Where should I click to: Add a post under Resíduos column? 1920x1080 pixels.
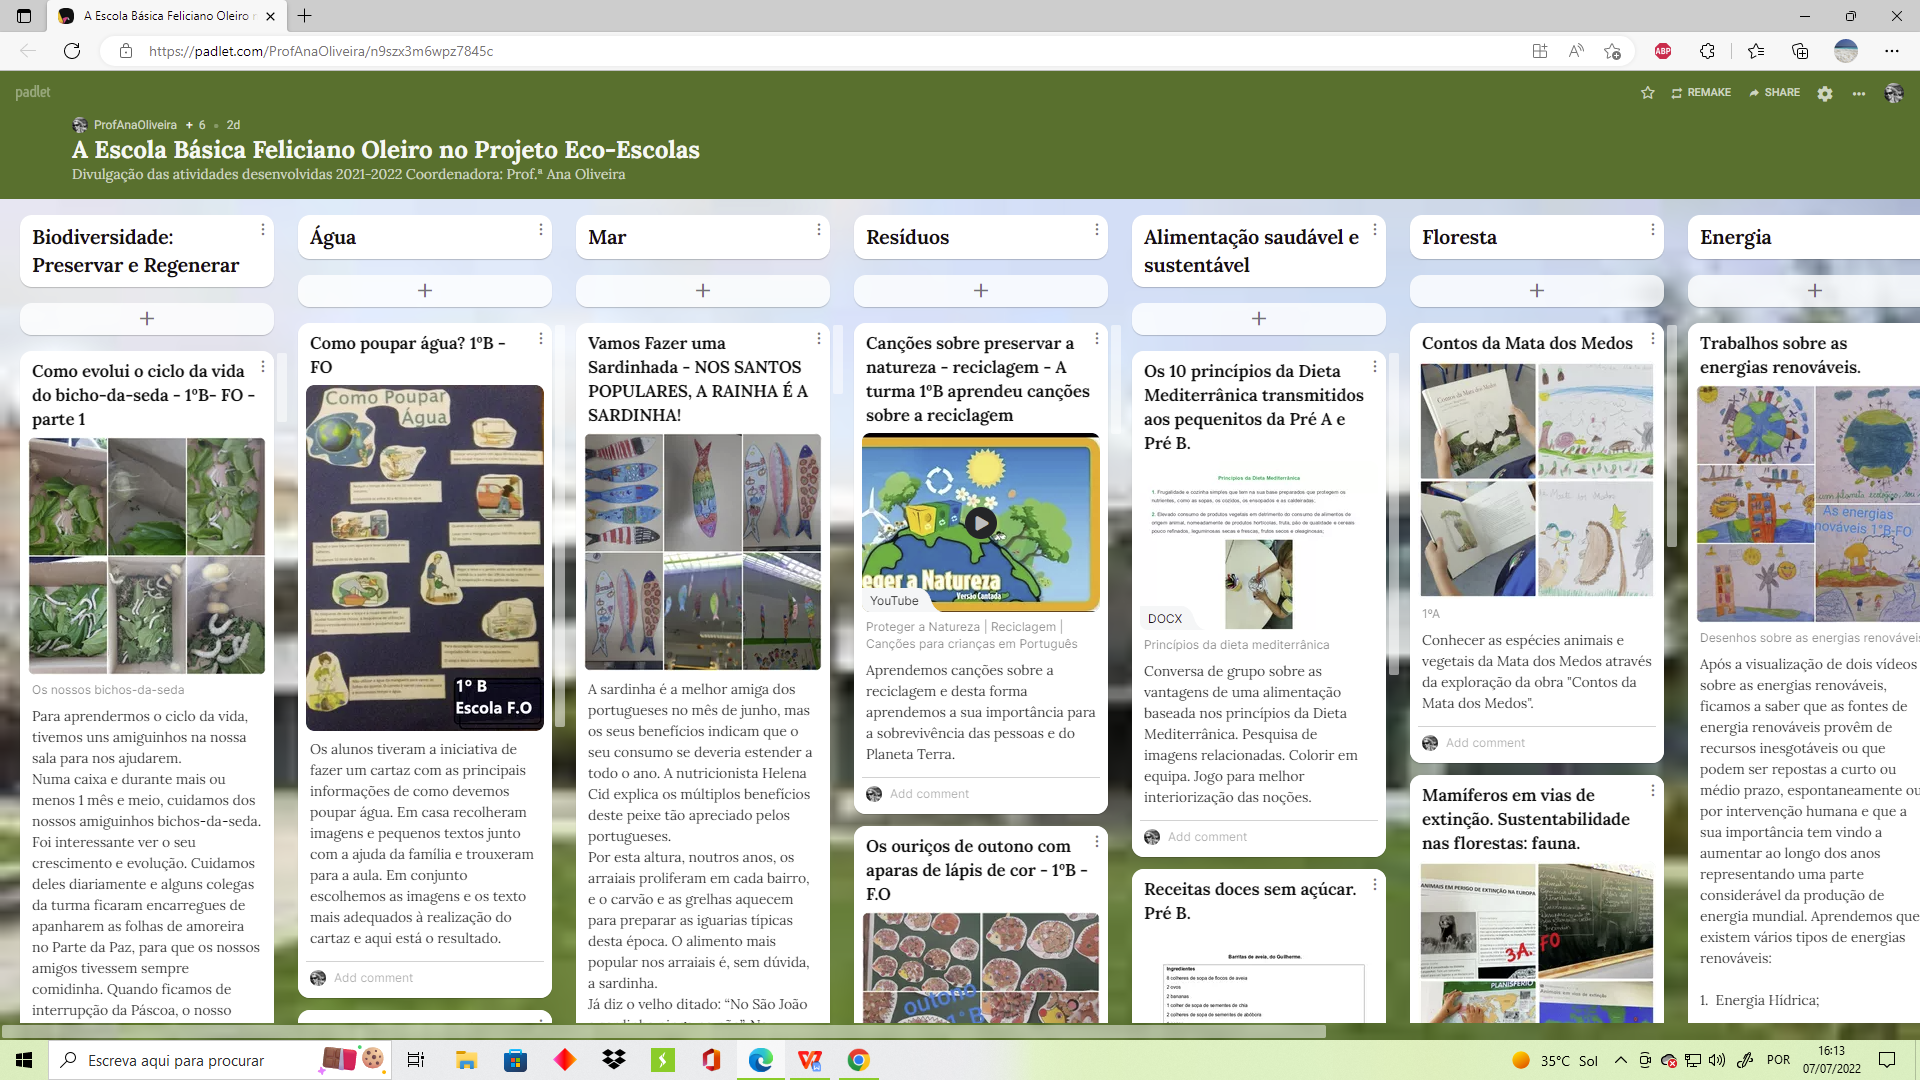point(980,291)
